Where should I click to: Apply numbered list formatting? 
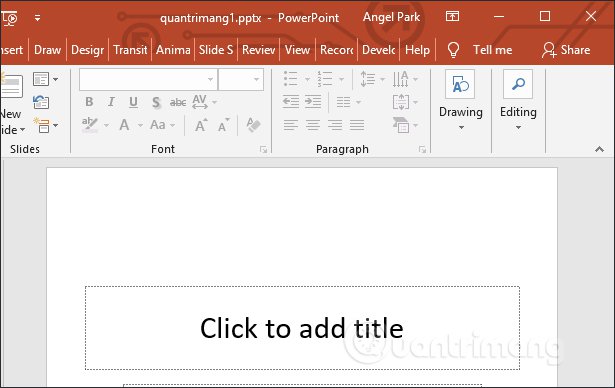[x=325, y=79]
